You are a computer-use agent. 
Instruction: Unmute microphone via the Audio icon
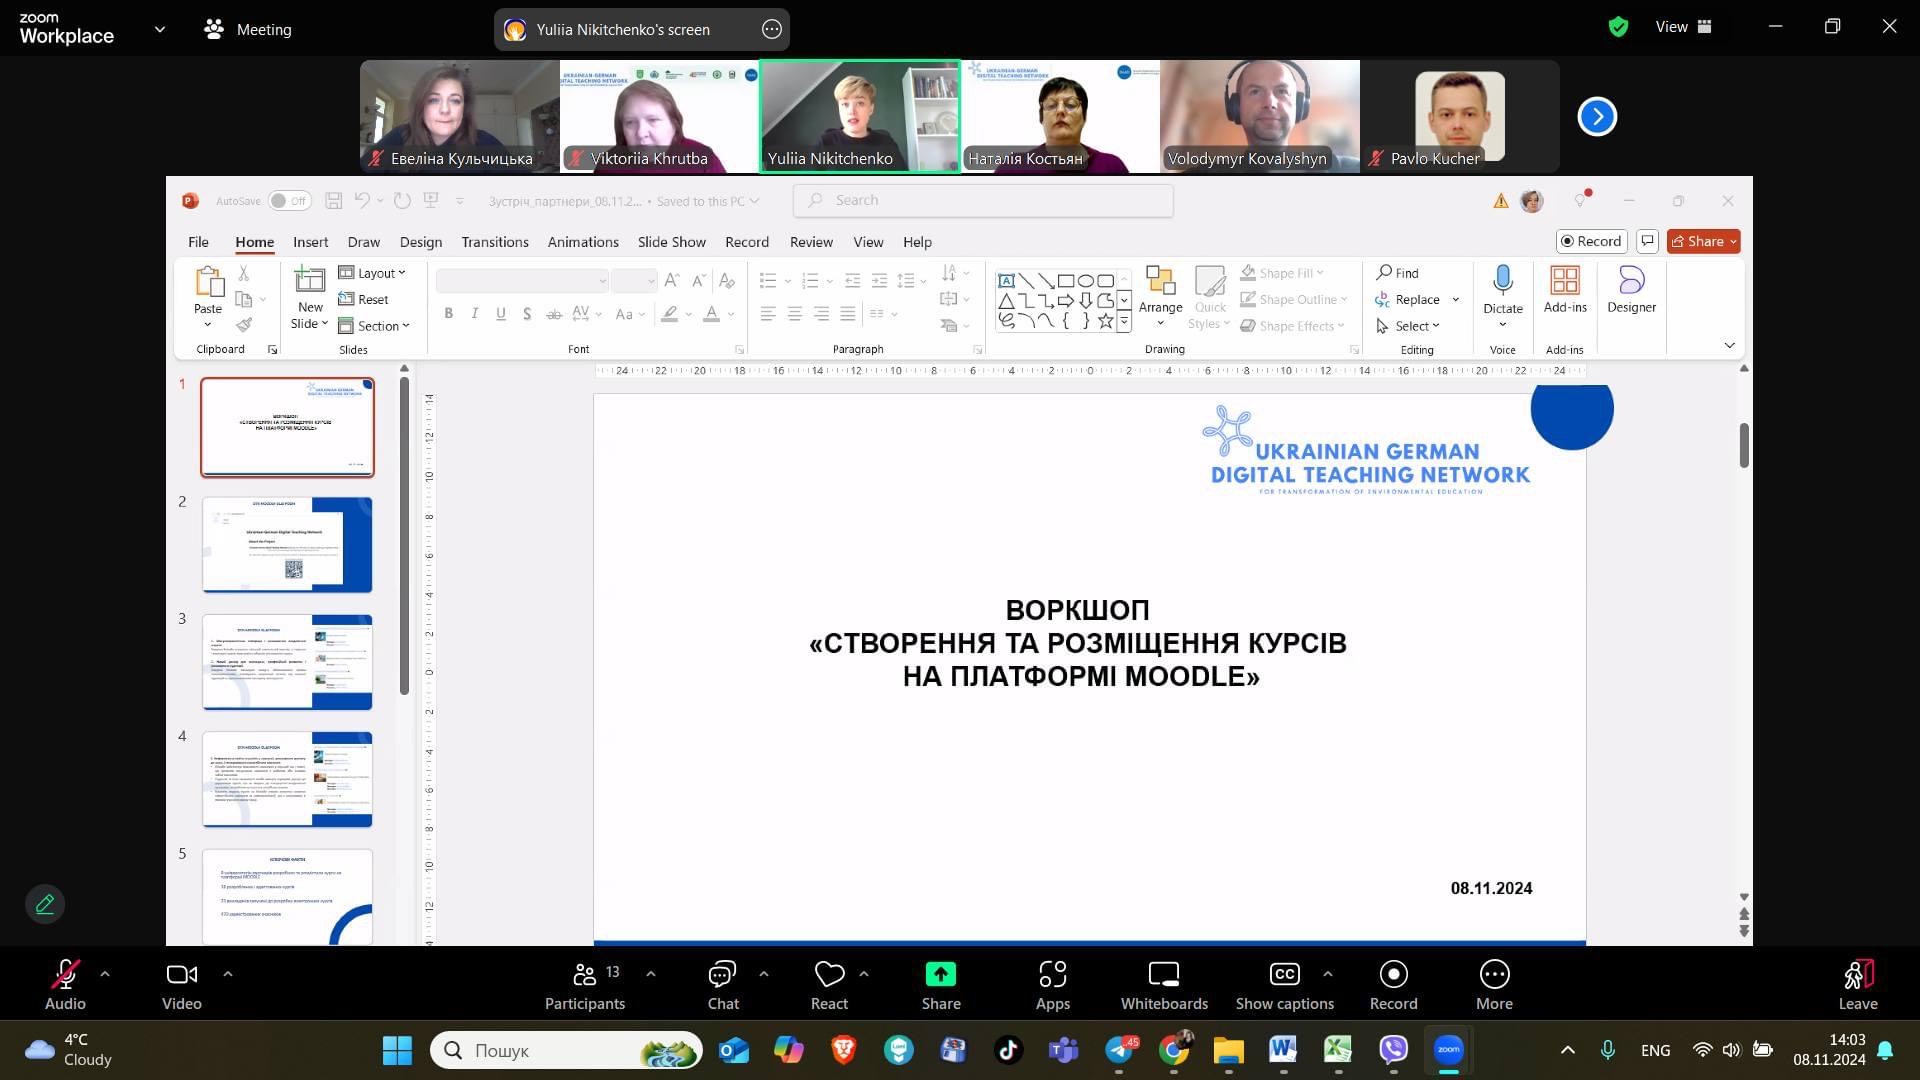[x=65, y=975]
